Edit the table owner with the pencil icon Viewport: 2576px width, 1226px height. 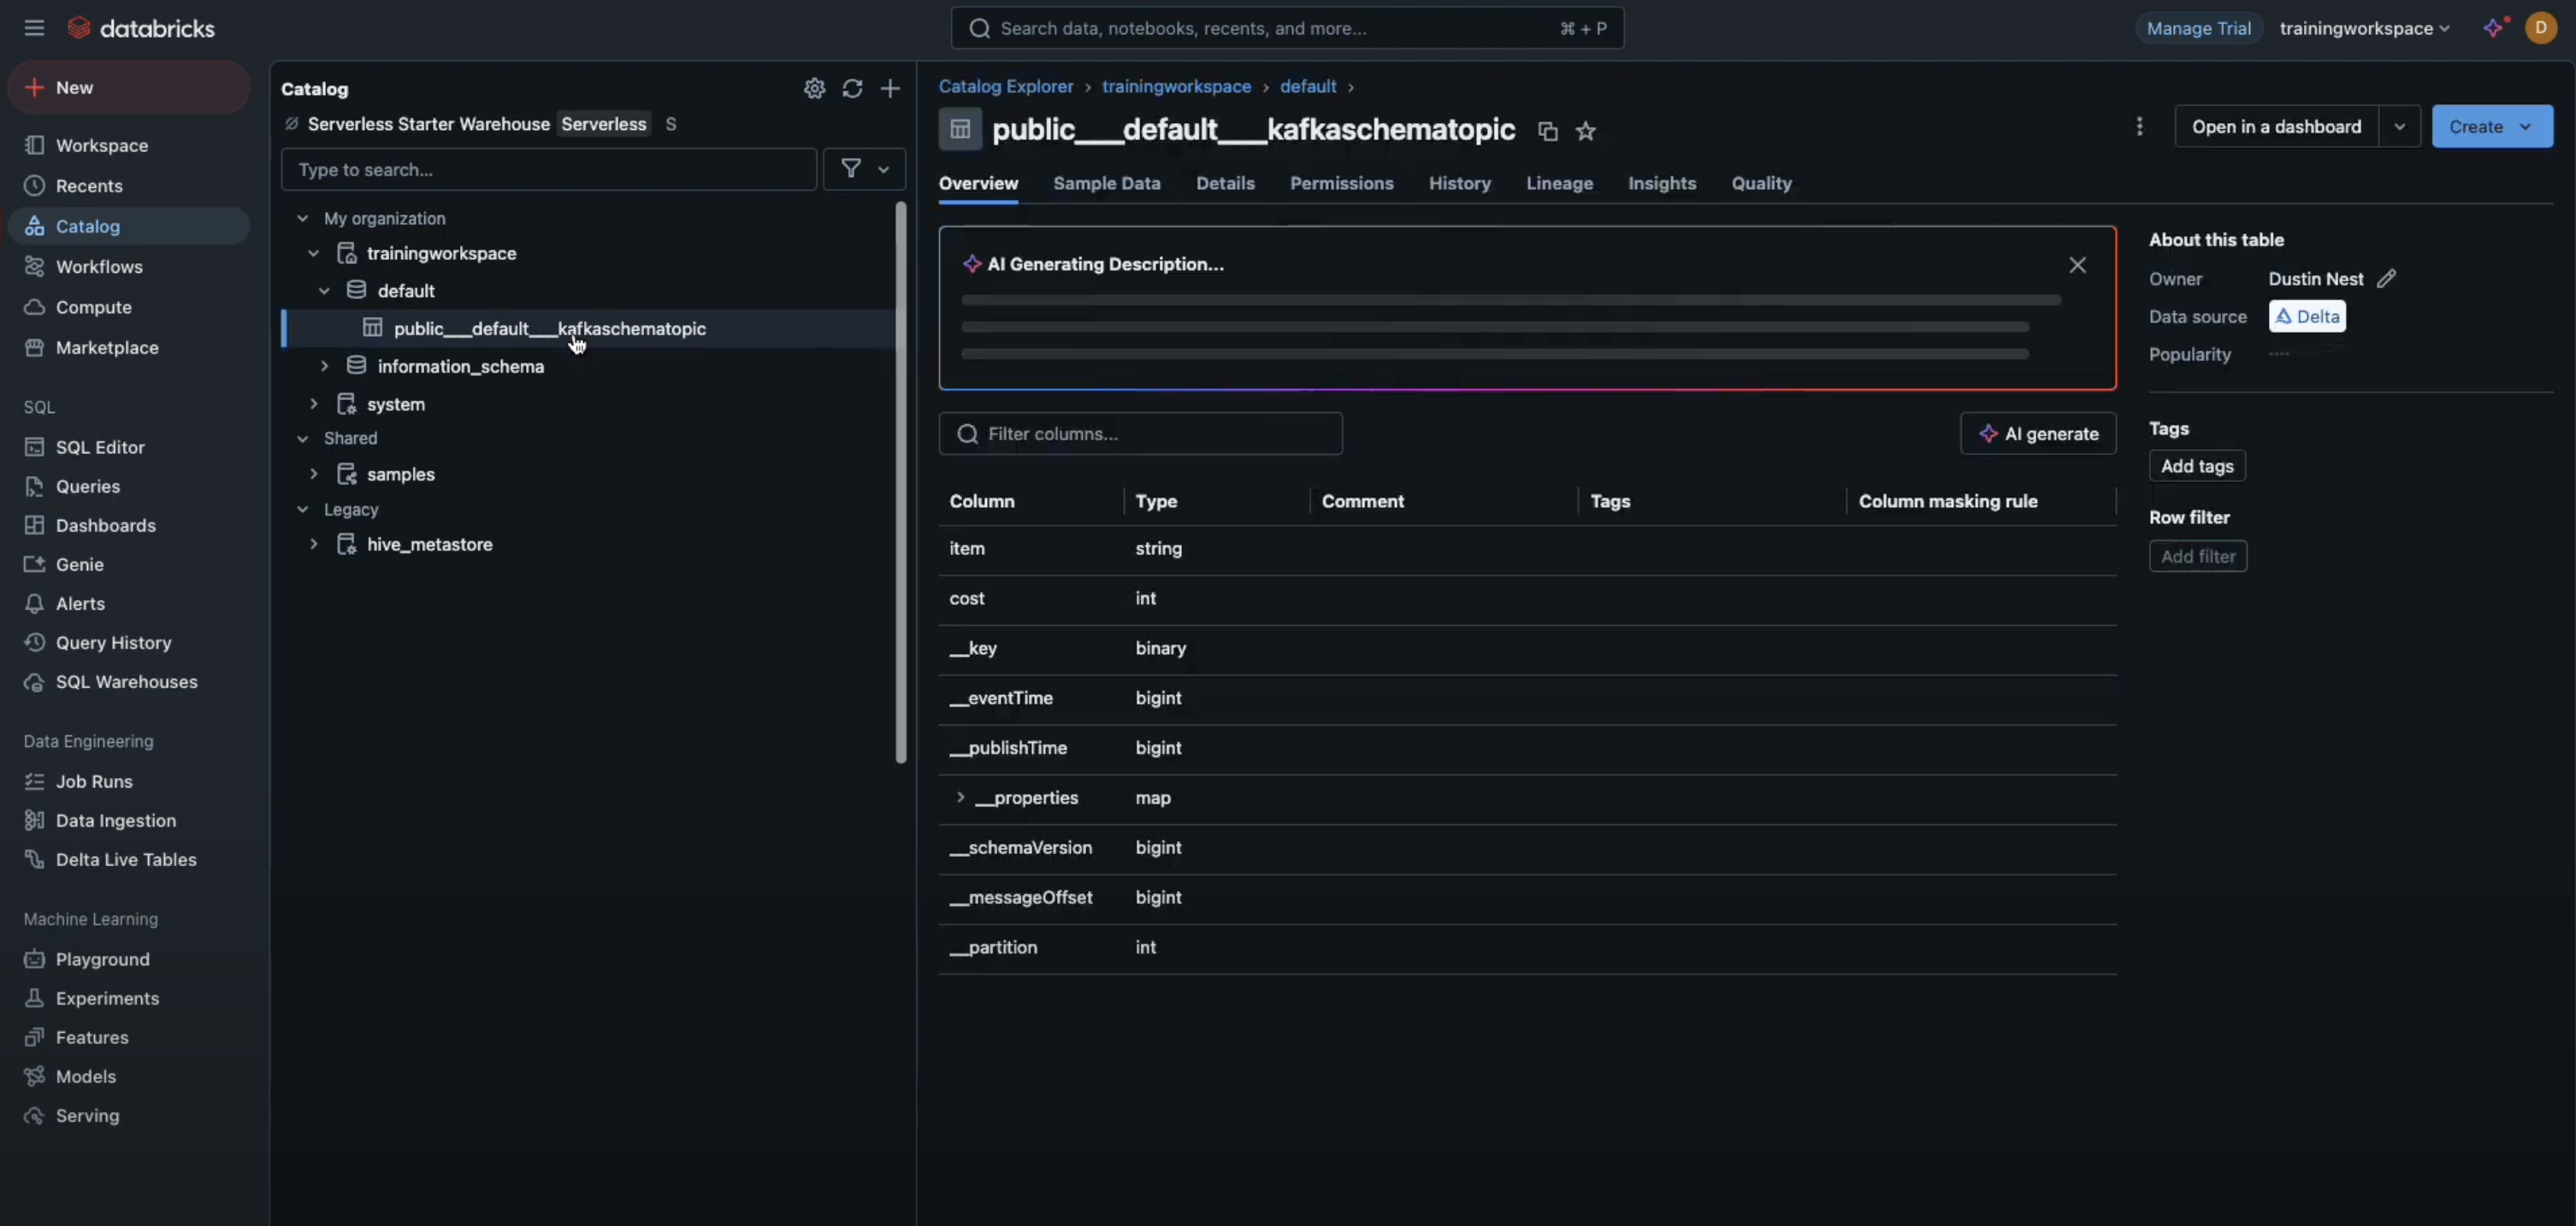click(x=2388, y=278)
